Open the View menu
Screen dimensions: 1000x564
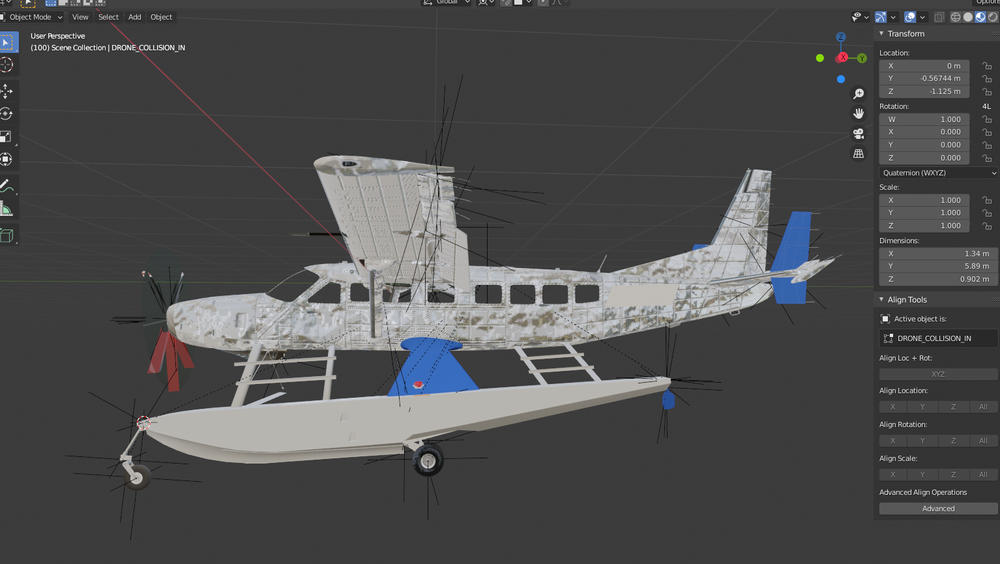[x=80, y=17]
